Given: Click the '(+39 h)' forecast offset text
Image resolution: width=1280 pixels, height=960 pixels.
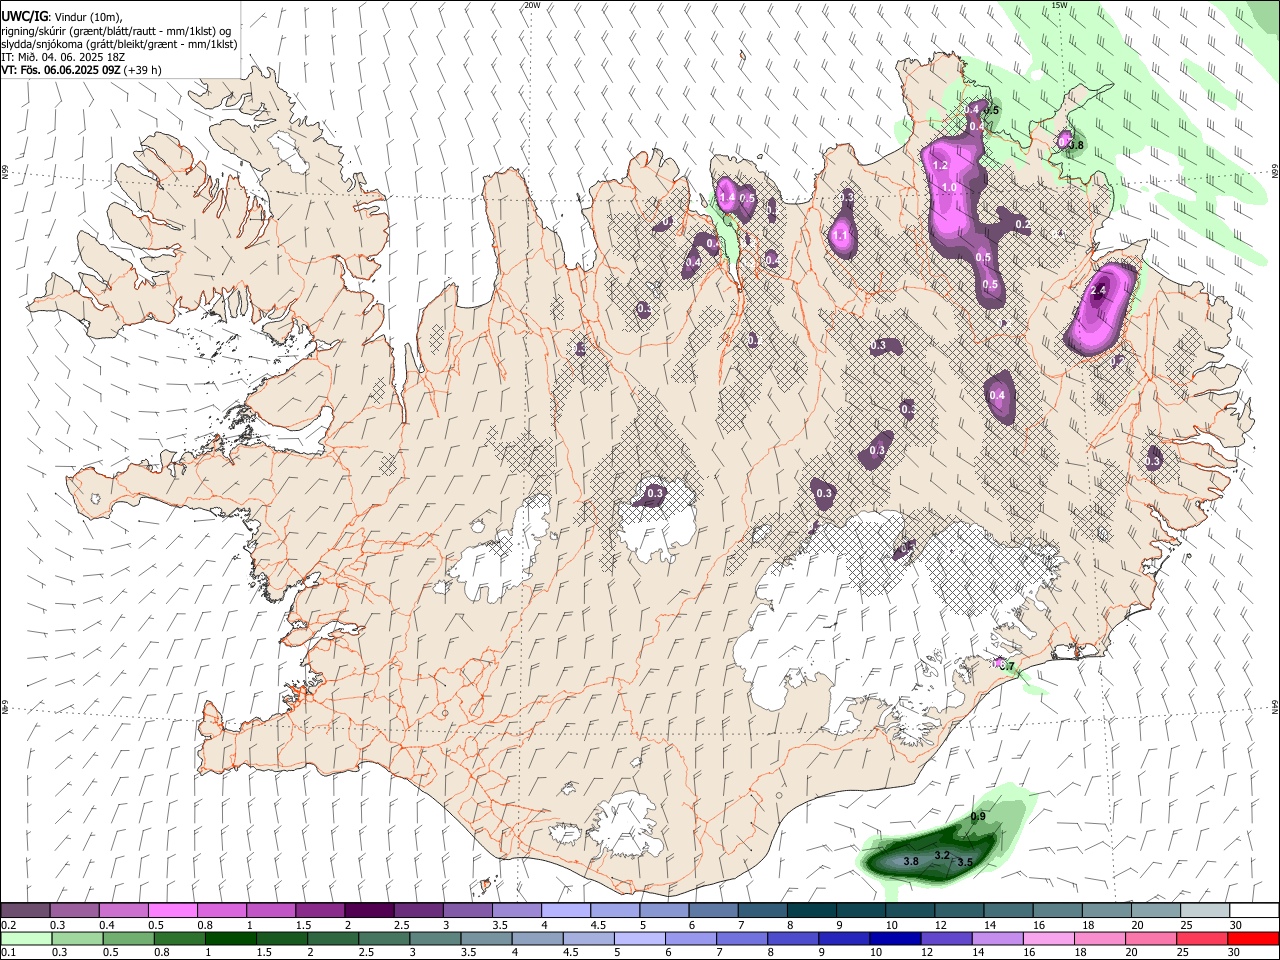Looking at the screenshot, I should coord(143,70).
